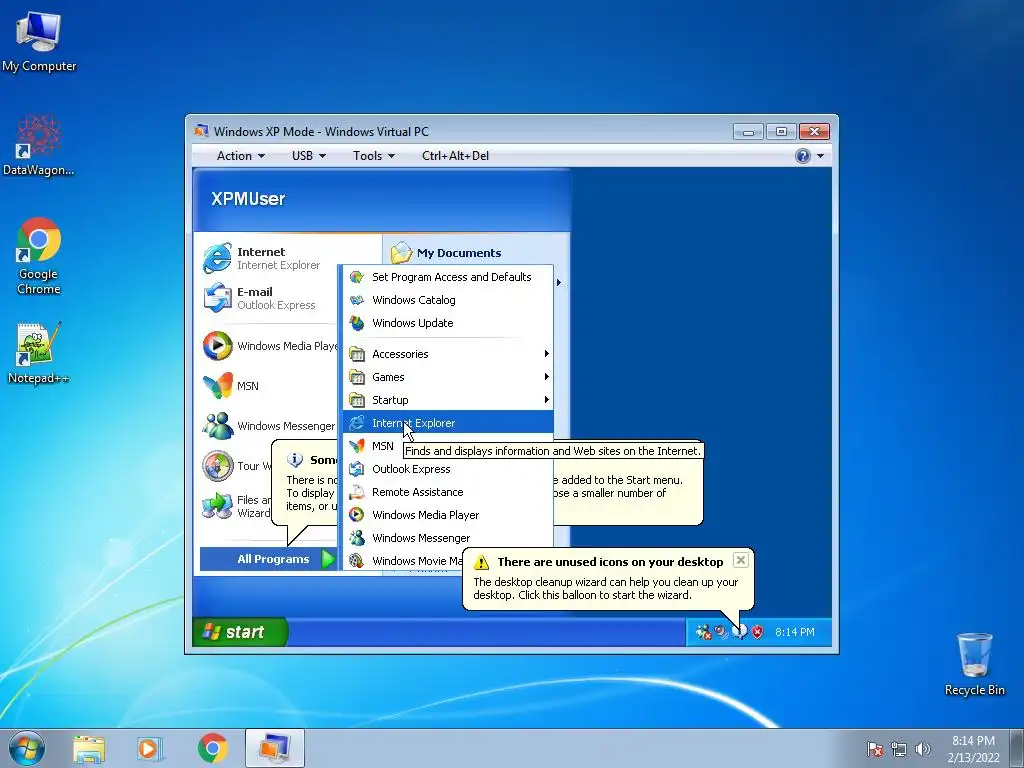Click Windows 7 taskbar clock
The height and width of the screenshot is (768, 1024).
click(973, 749)
